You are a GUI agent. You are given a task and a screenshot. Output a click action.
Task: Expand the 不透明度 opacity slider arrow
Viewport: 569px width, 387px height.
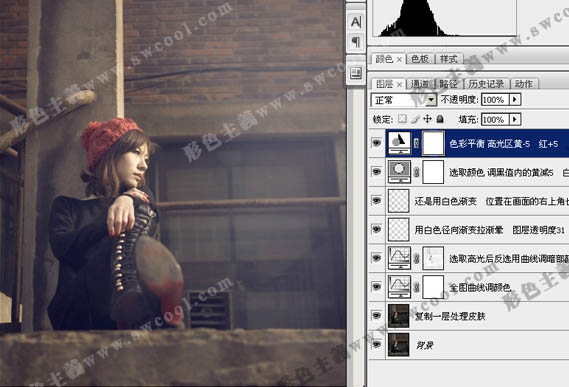point(515,99)
